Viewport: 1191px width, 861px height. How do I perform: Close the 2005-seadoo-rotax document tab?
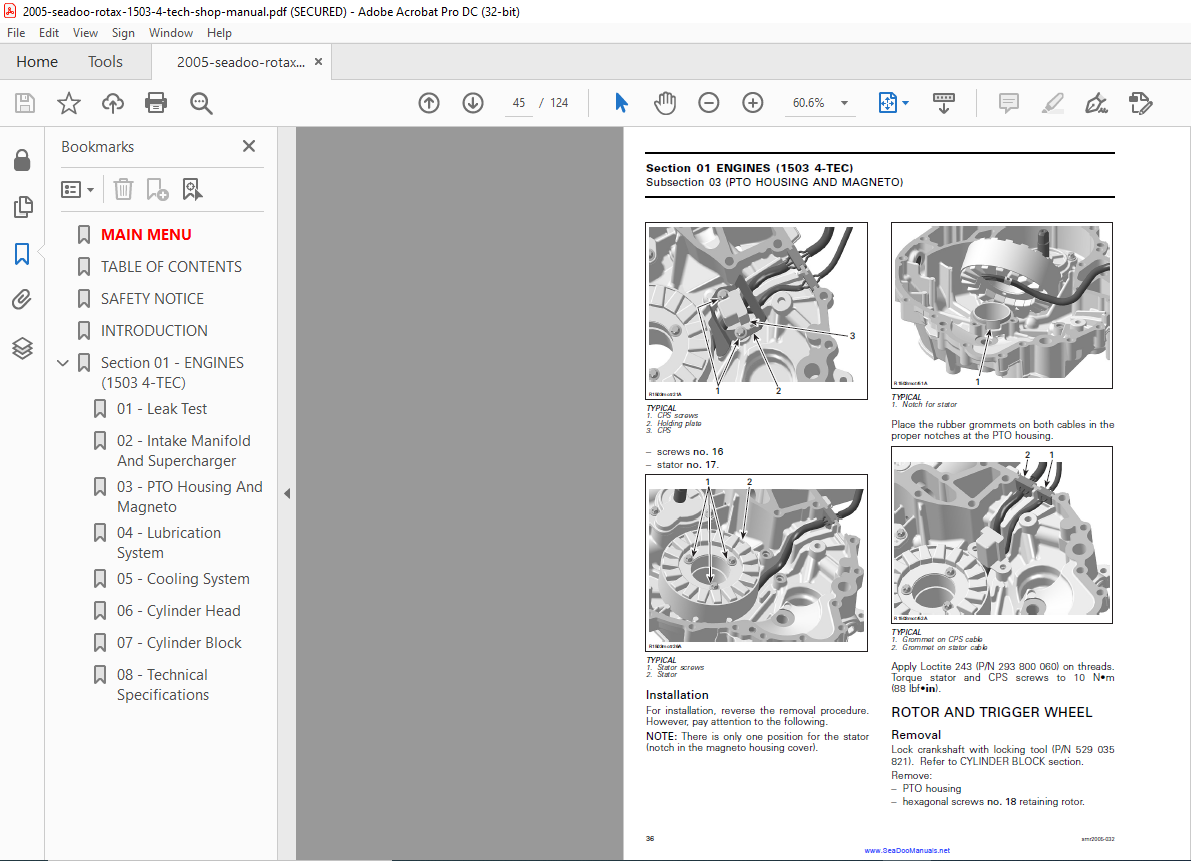(318, 62)
